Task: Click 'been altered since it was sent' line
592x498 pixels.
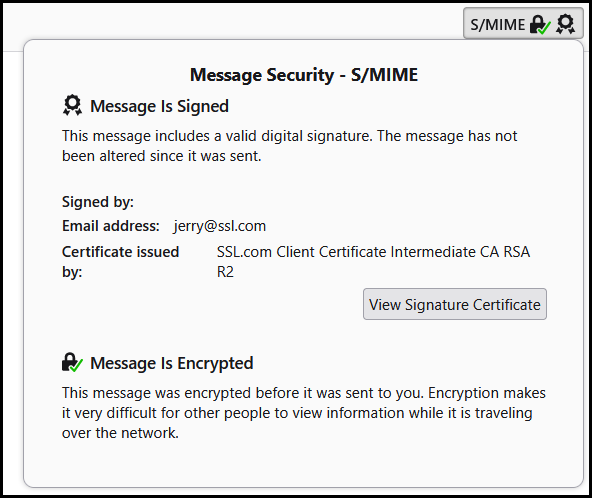Action: [x=162, y=156]
